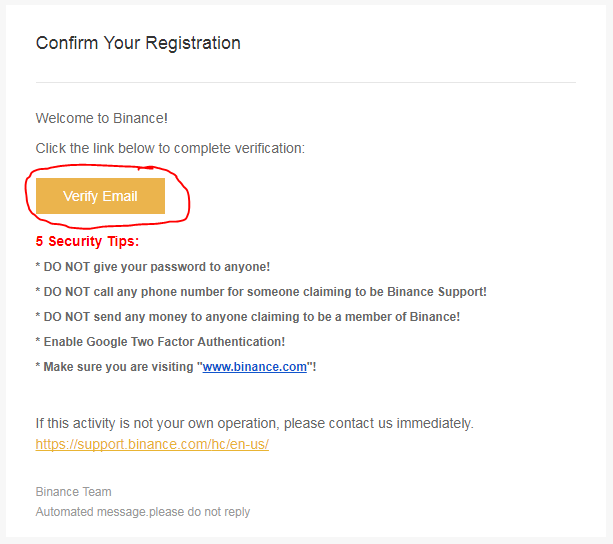
Task: Click the orange Verify Email button
Action: (100, 196)
